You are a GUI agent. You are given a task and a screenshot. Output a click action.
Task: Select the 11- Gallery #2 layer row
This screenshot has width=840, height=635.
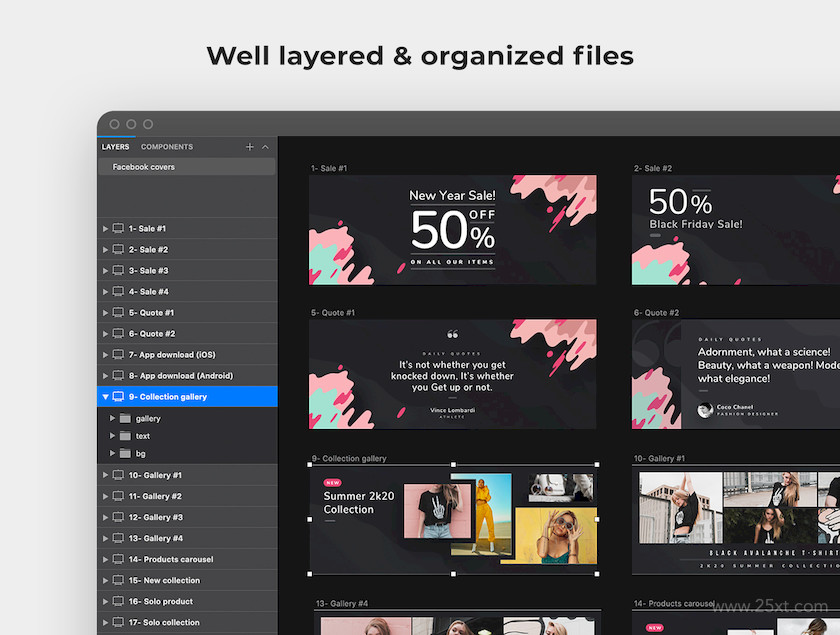click(187, 496)
